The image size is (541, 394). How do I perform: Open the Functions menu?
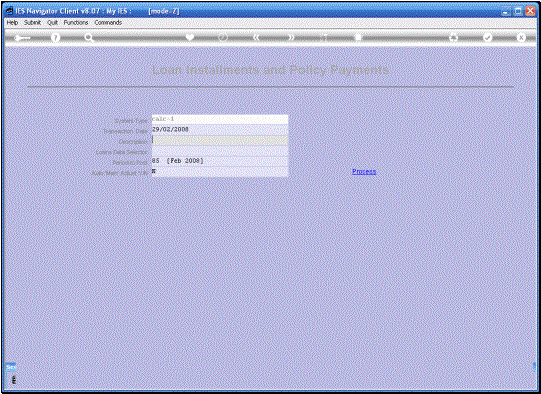pos(76,22)
